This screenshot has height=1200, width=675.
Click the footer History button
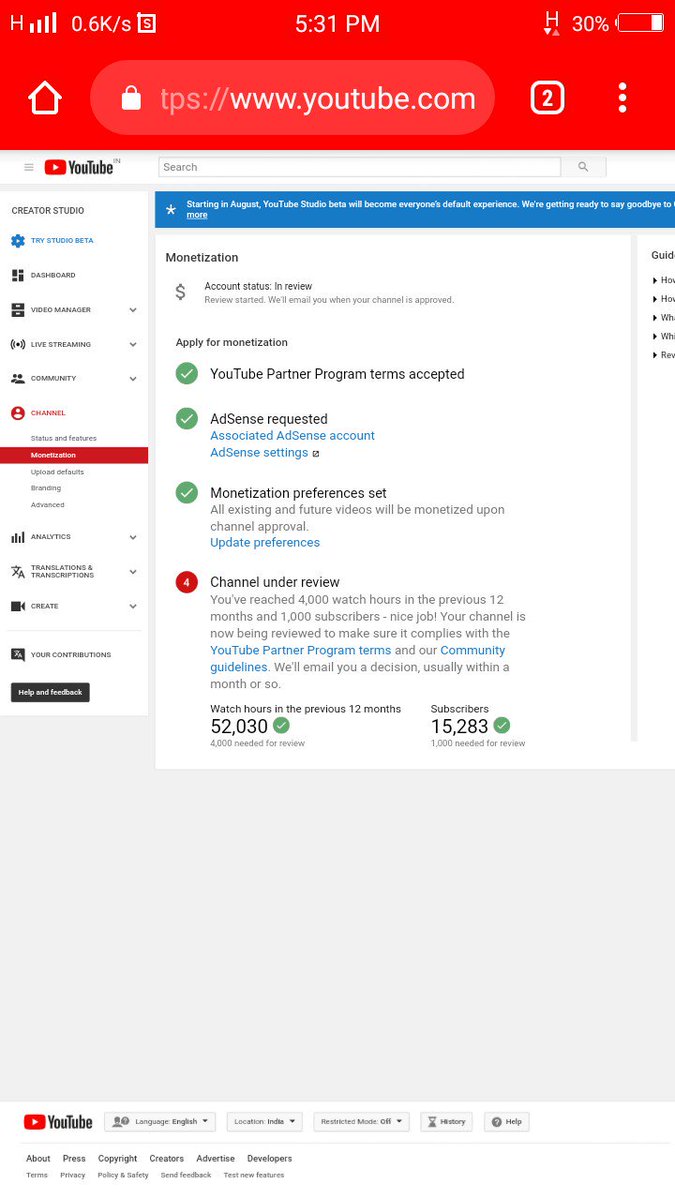point(446,1122)
